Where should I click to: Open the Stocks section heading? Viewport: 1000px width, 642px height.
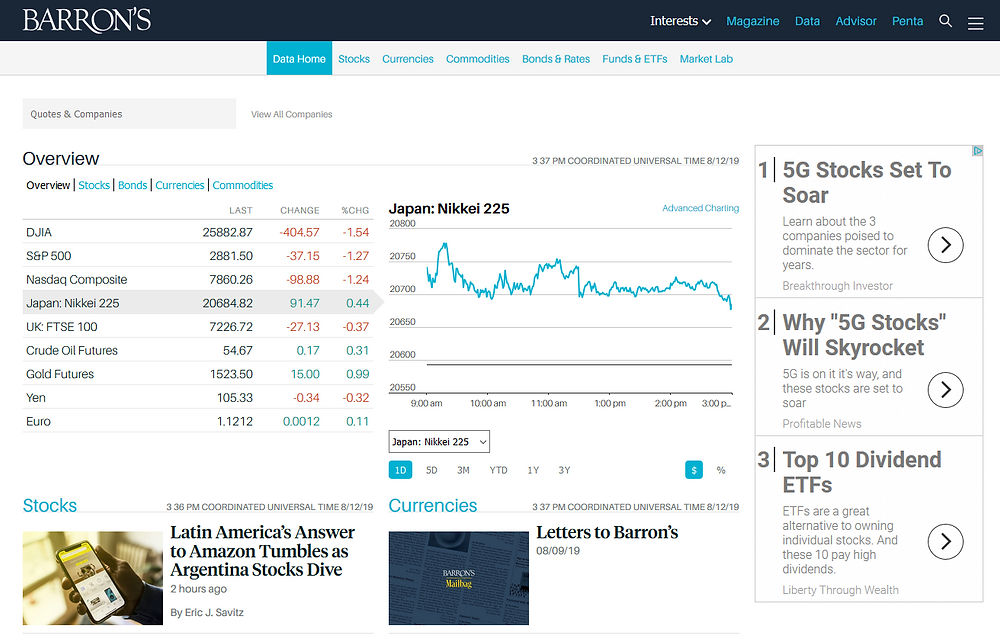[x=50, y=506]
